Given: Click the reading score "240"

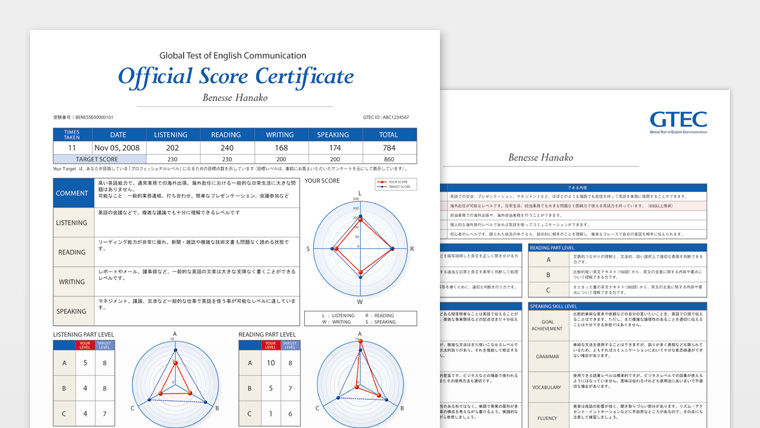Looking at the screenshot, I should [227, 148].
